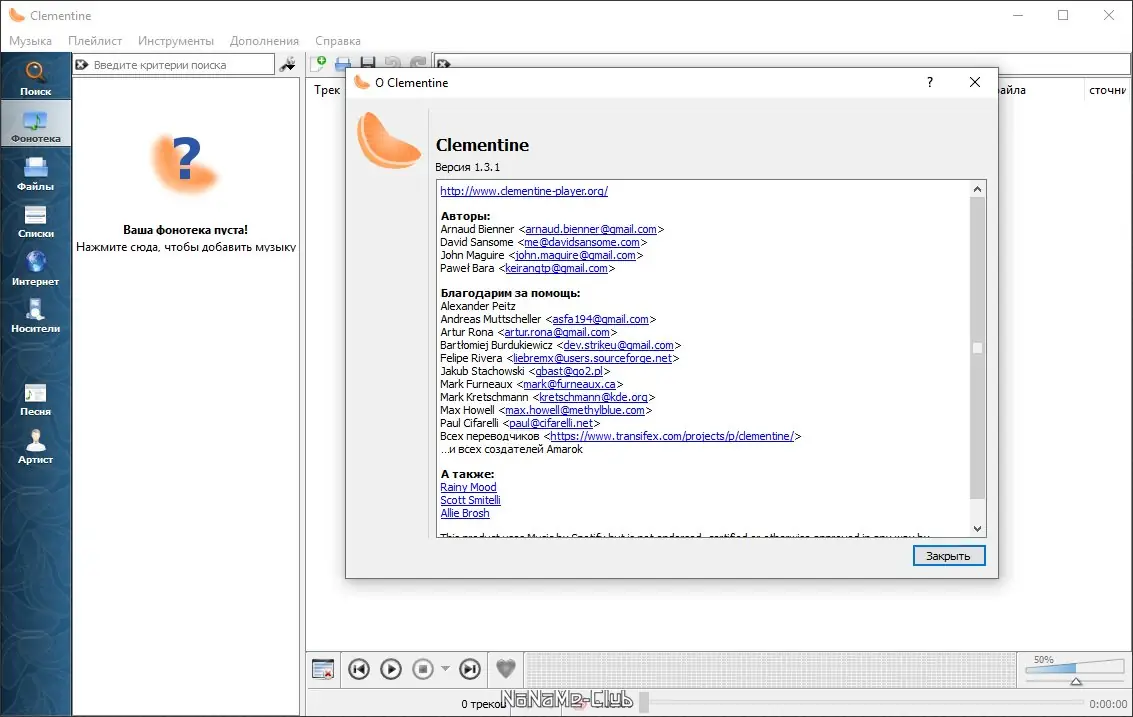
Task: Click the heart love track icon
Action: 506,669
